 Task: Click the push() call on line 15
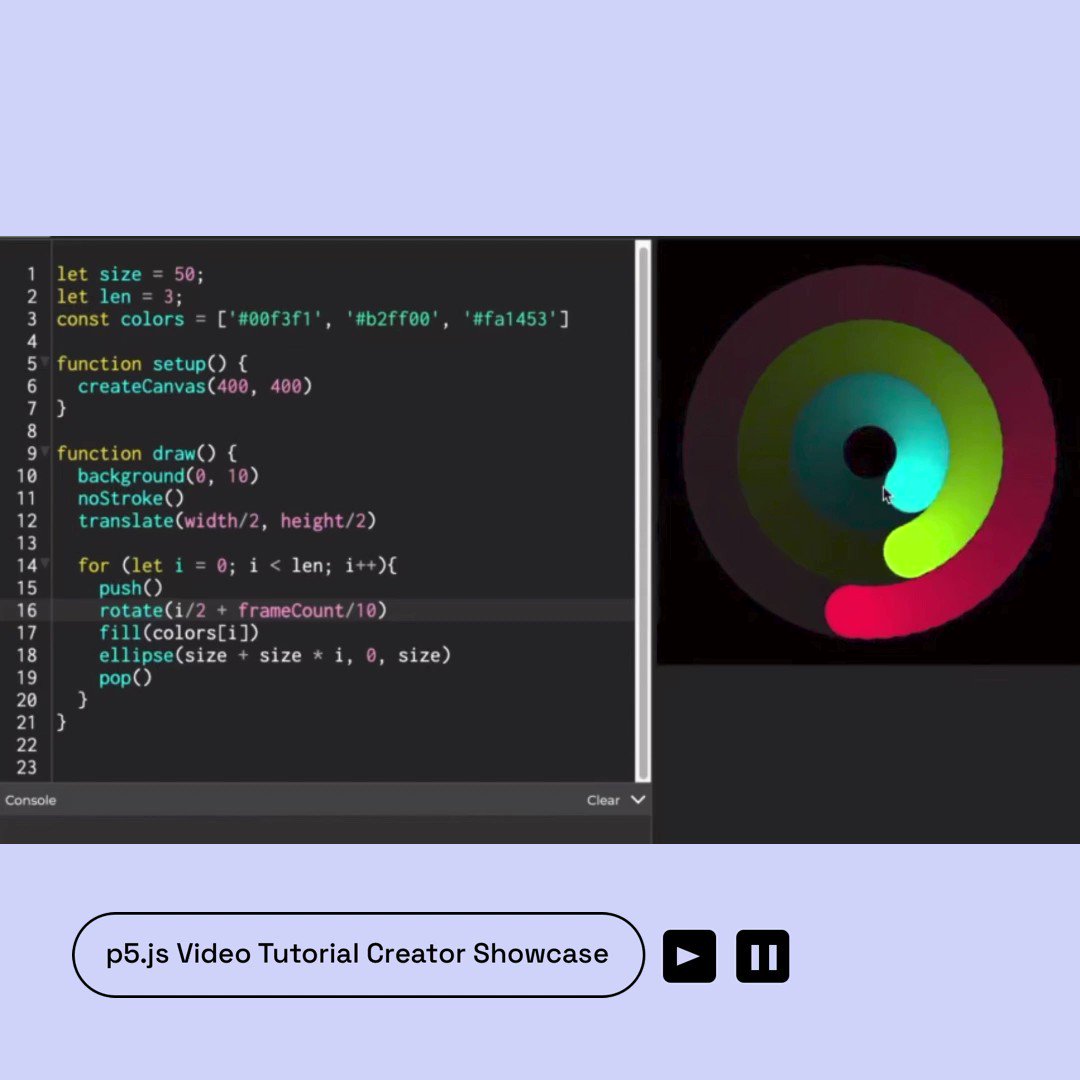point(131,588)
